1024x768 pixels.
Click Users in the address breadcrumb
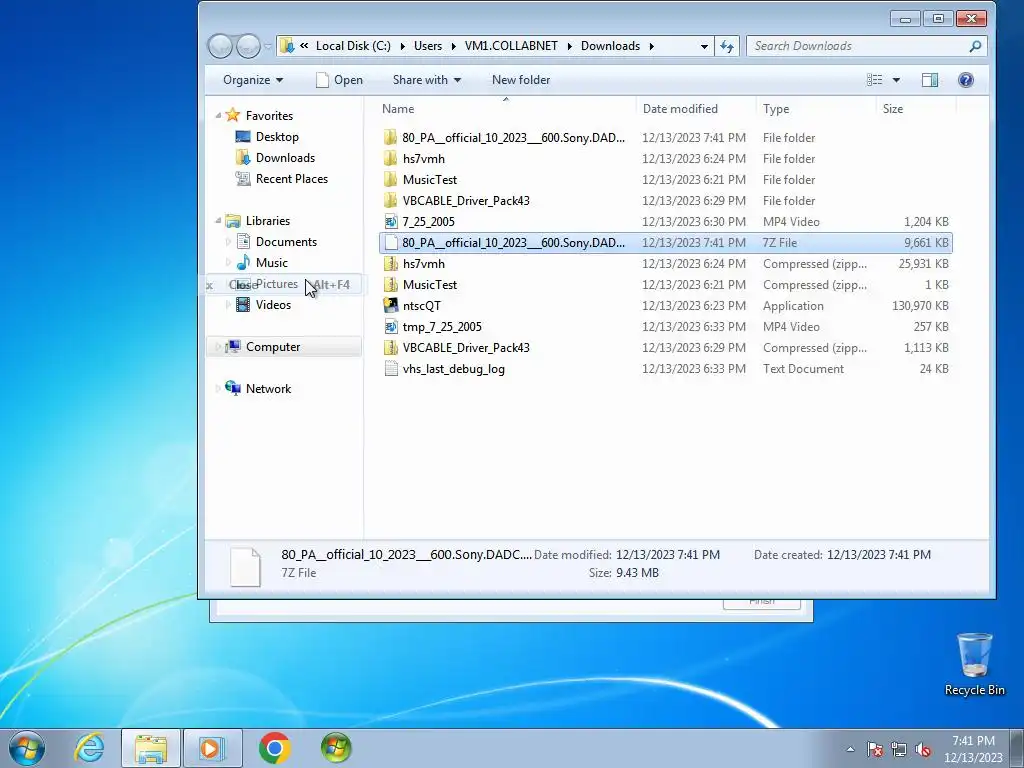click(428, 46)
